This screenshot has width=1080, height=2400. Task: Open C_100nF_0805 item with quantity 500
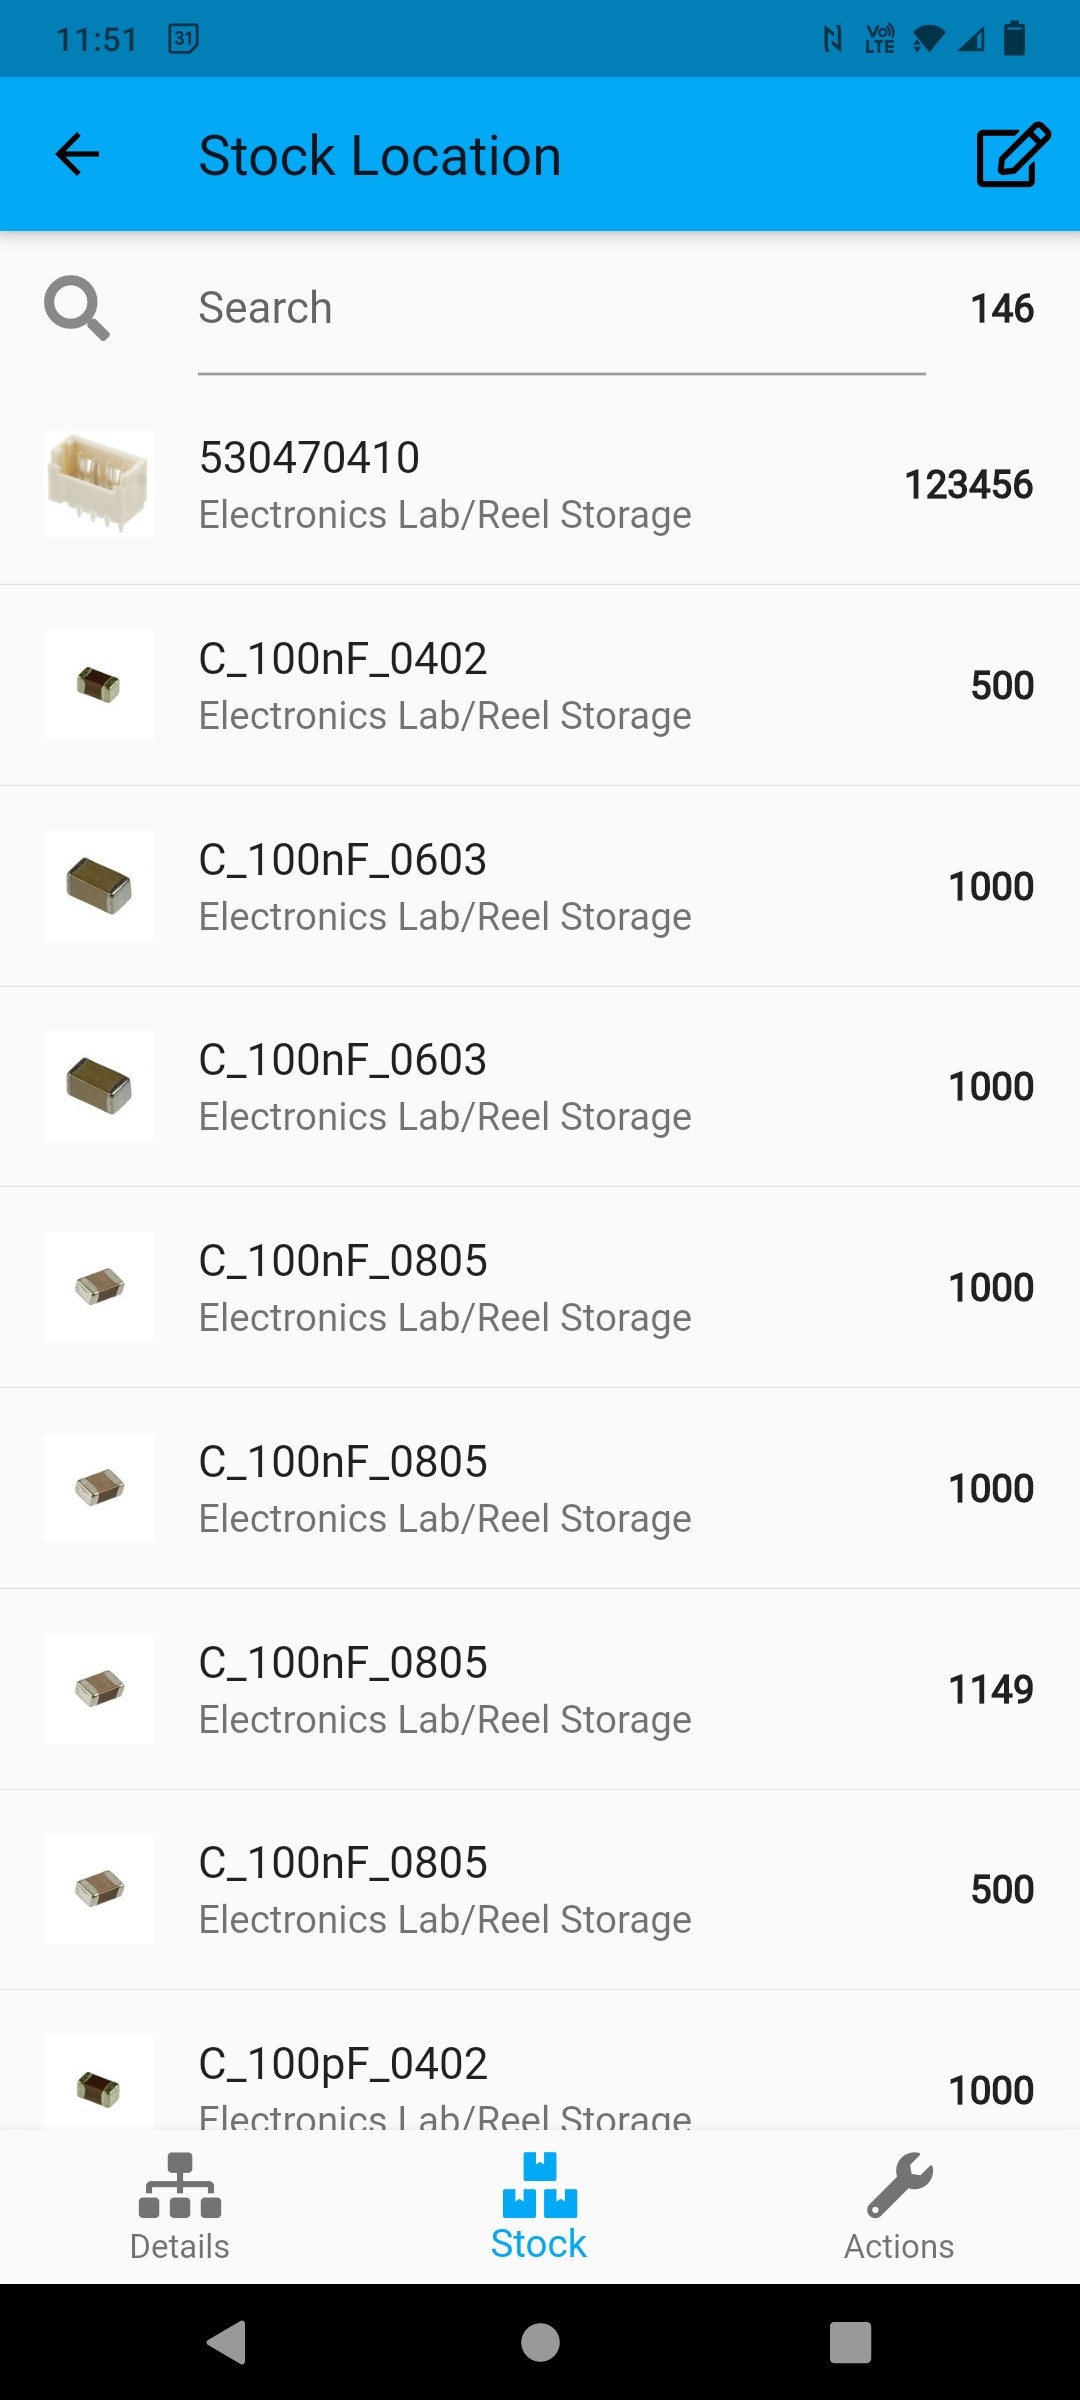coord(540,1890)
